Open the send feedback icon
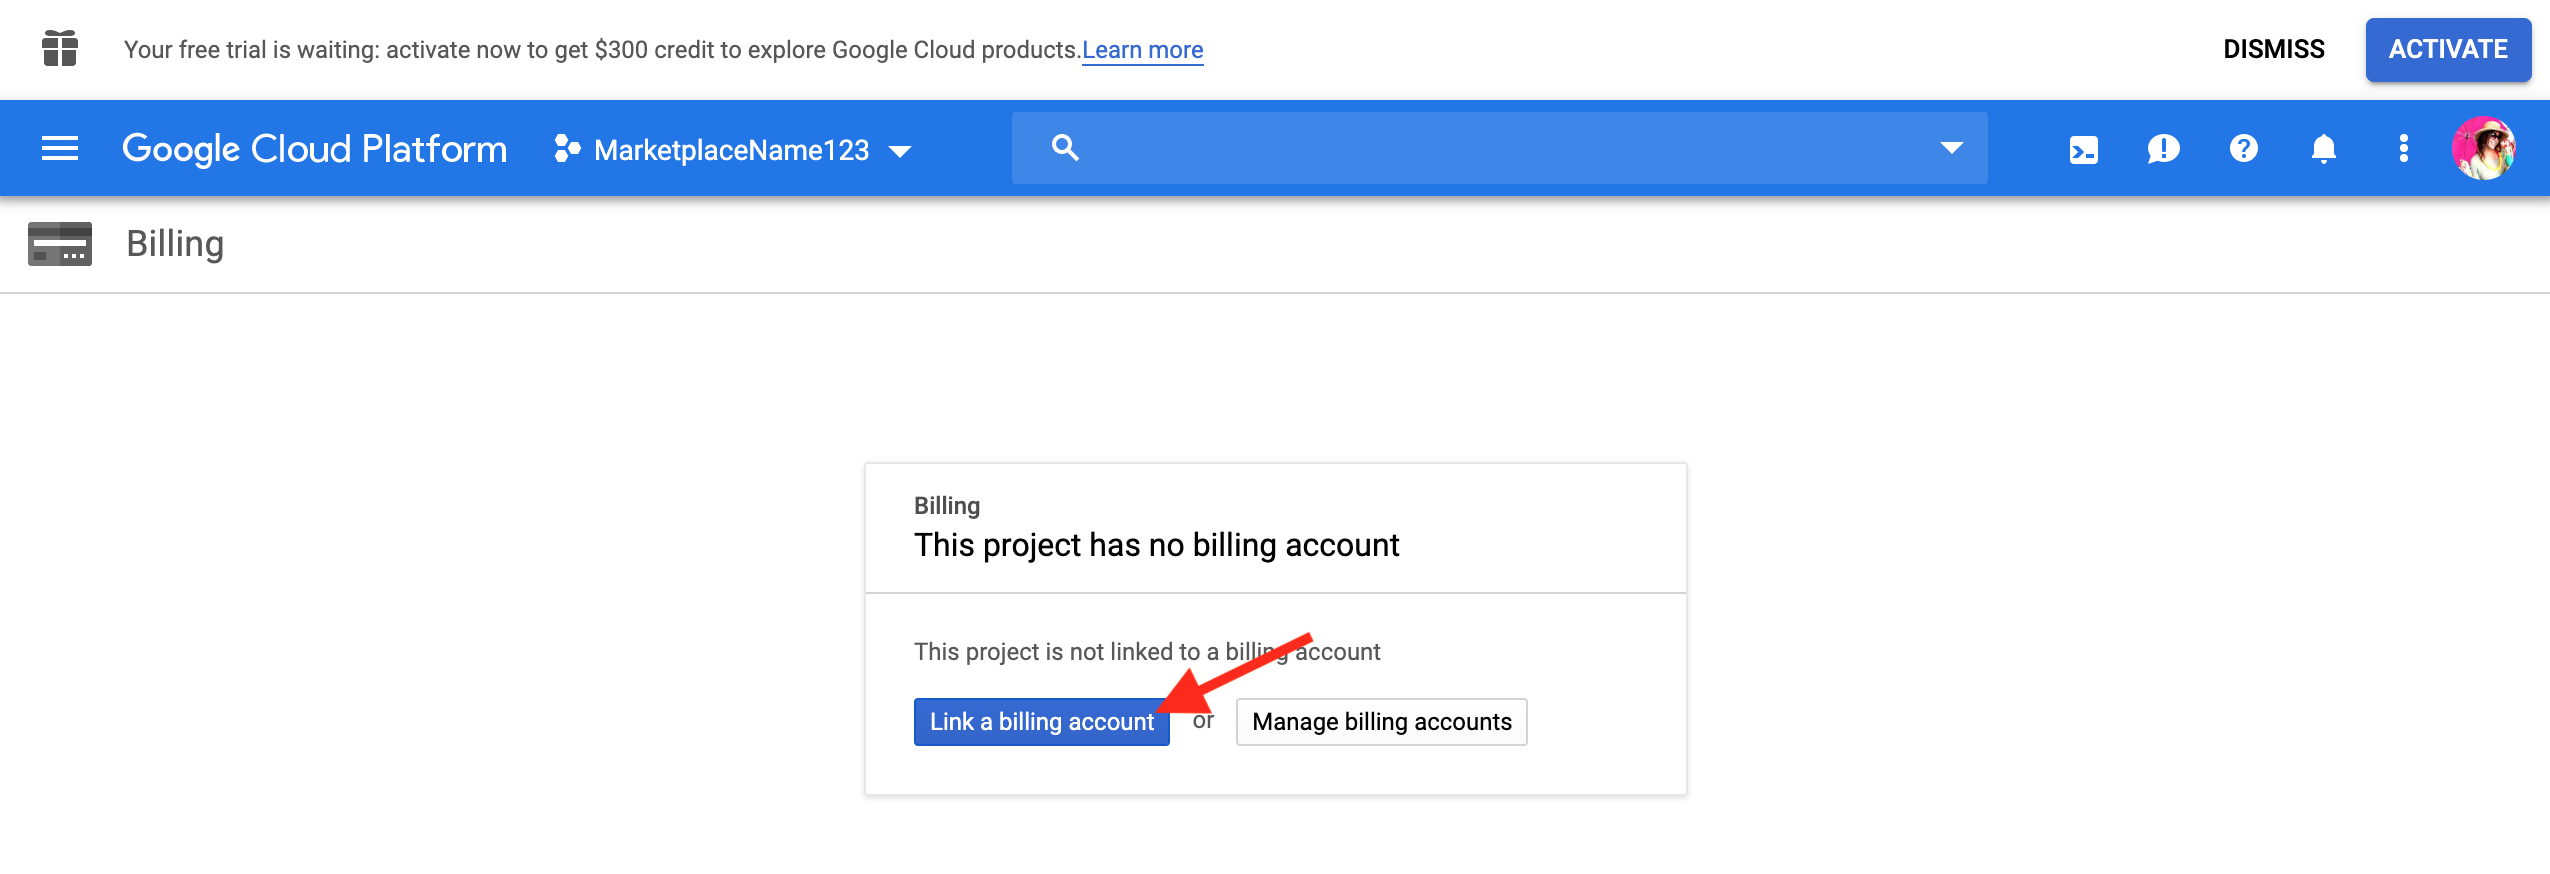Screen dimensions: 2550x874 point(2163,149)
